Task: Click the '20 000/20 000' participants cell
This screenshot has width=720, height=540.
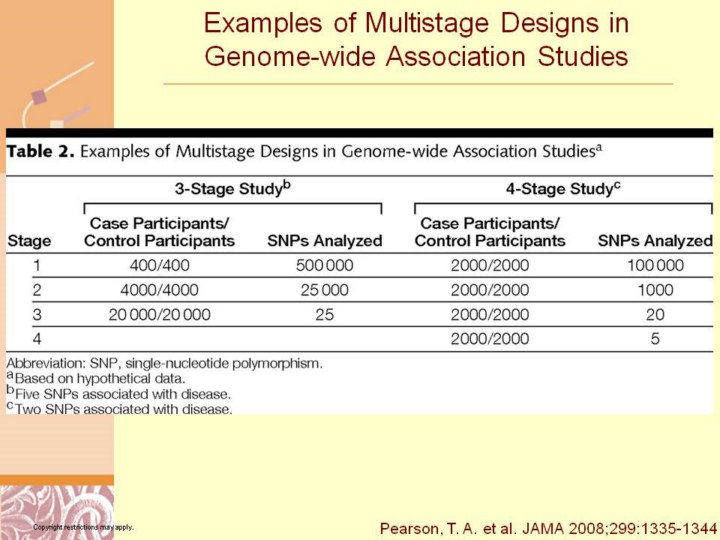Action: pyautogui.click(x=159, y=315)
